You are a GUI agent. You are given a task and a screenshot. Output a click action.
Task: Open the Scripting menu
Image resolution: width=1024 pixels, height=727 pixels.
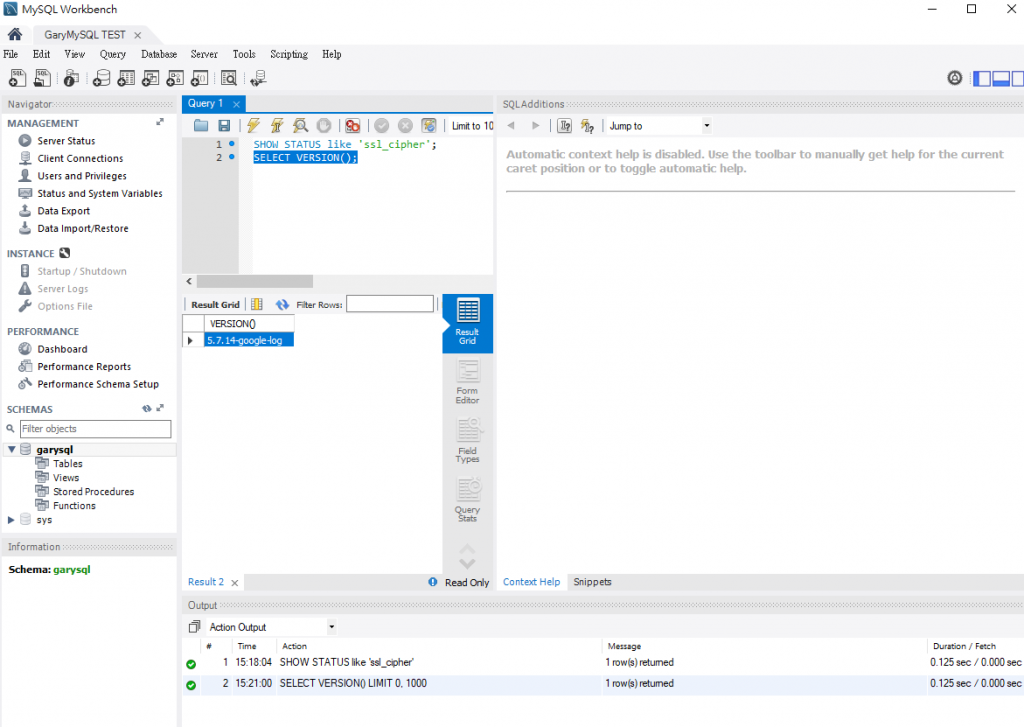[289, 54]
